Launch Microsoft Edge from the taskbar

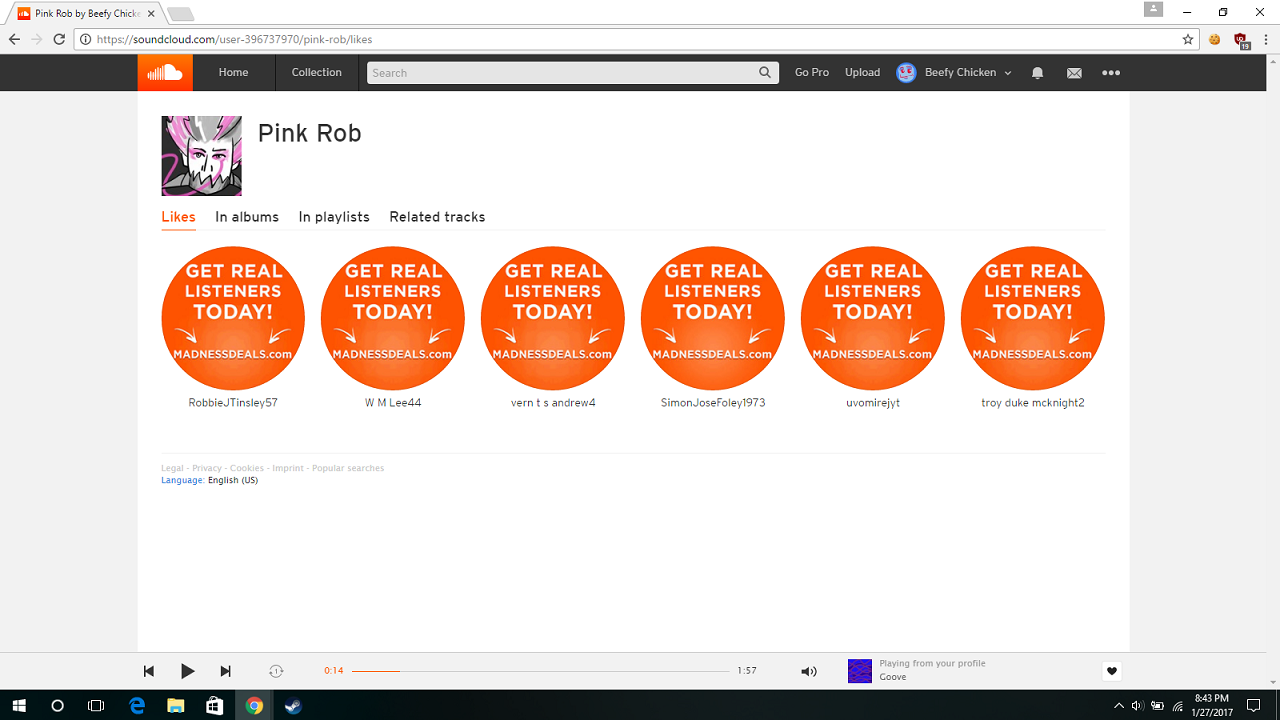click(137, 705)
